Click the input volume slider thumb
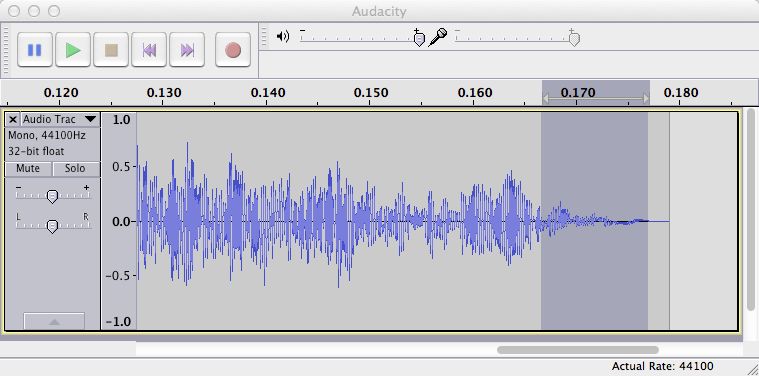Viewport: 759px width, 376px height. 574,39
